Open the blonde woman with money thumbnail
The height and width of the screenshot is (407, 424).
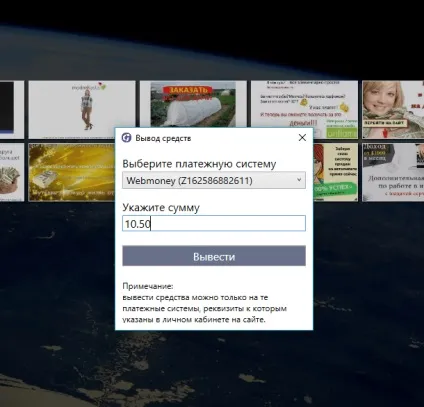click(x=393, y=110)
